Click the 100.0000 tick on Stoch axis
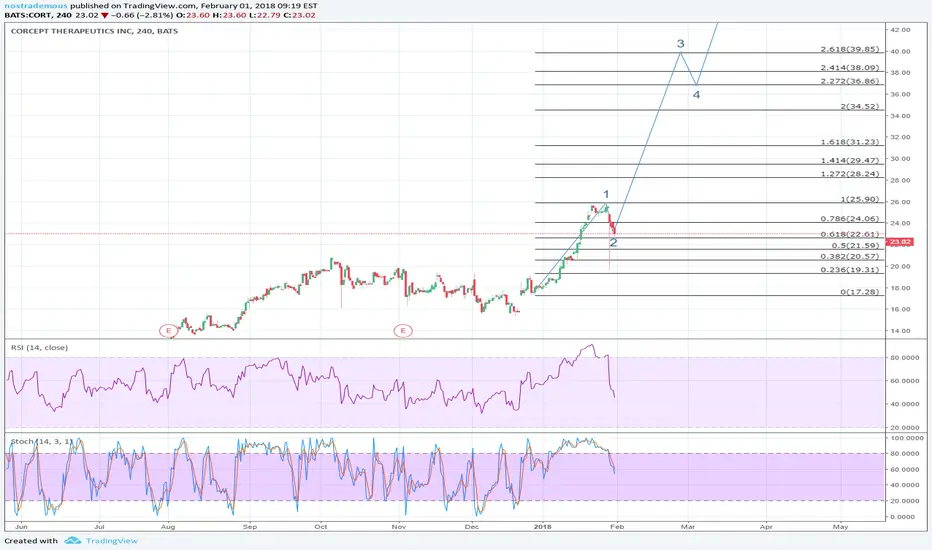 (x=906, y=438)
